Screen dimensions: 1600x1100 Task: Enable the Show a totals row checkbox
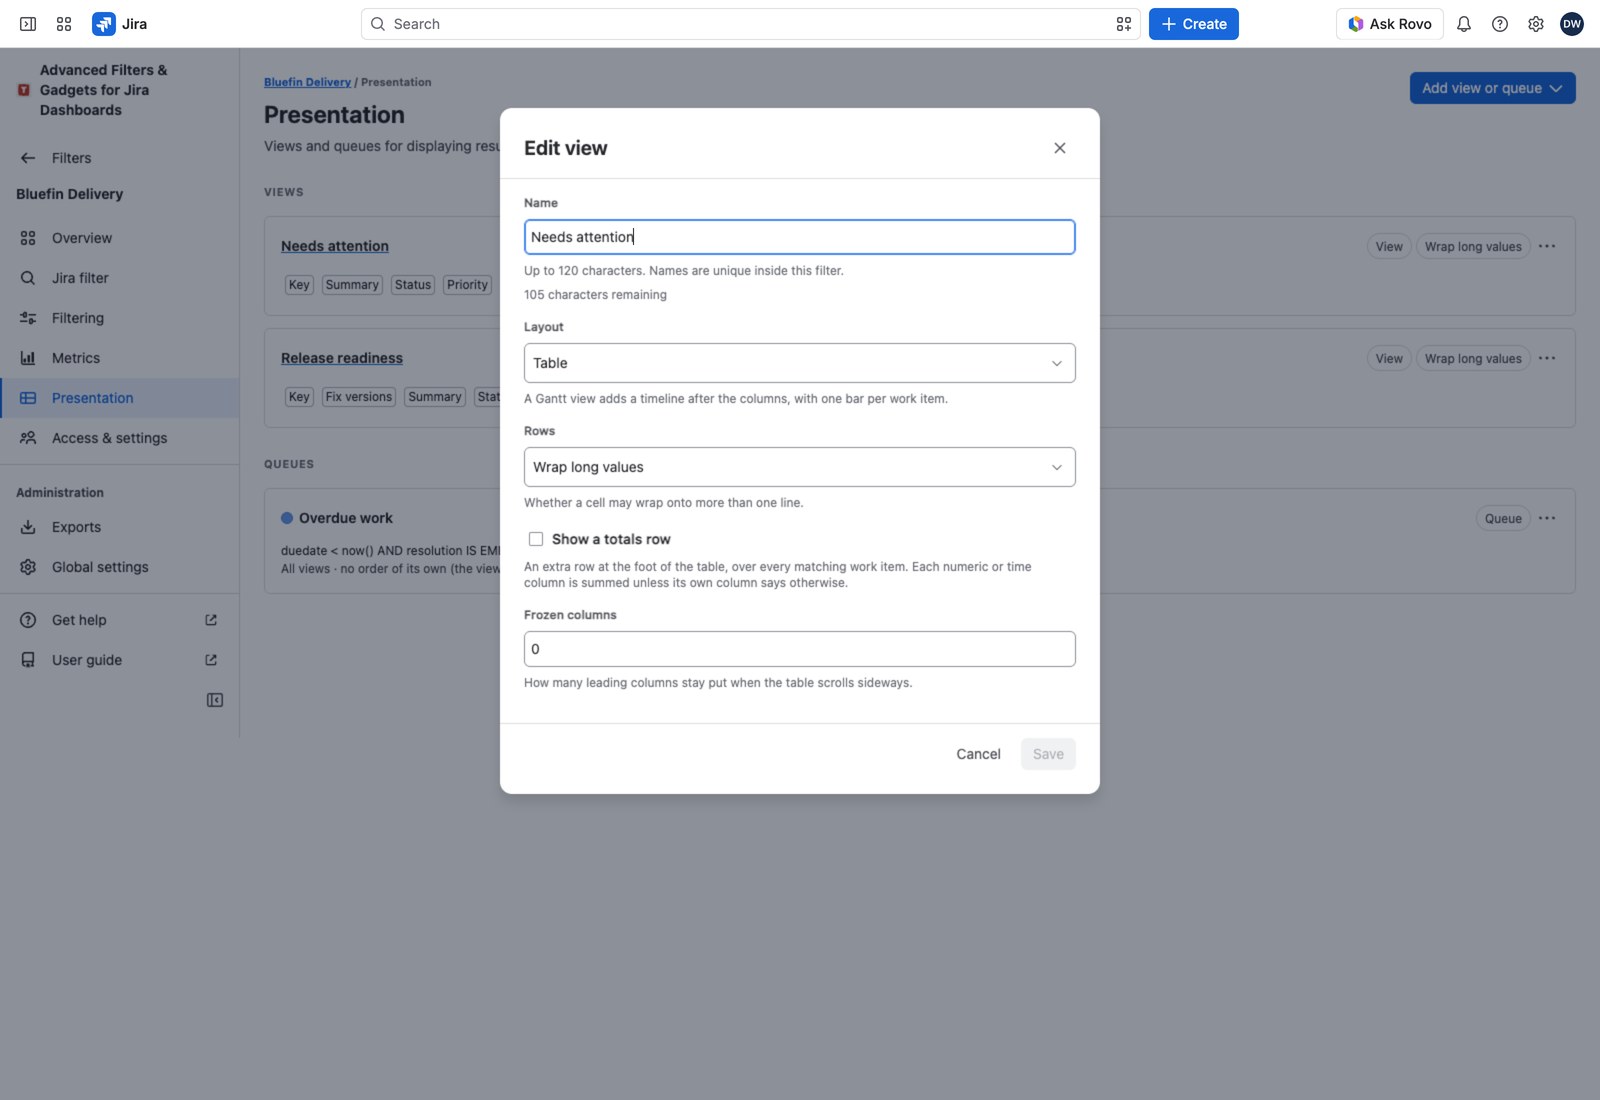click(x=536, y=539)
